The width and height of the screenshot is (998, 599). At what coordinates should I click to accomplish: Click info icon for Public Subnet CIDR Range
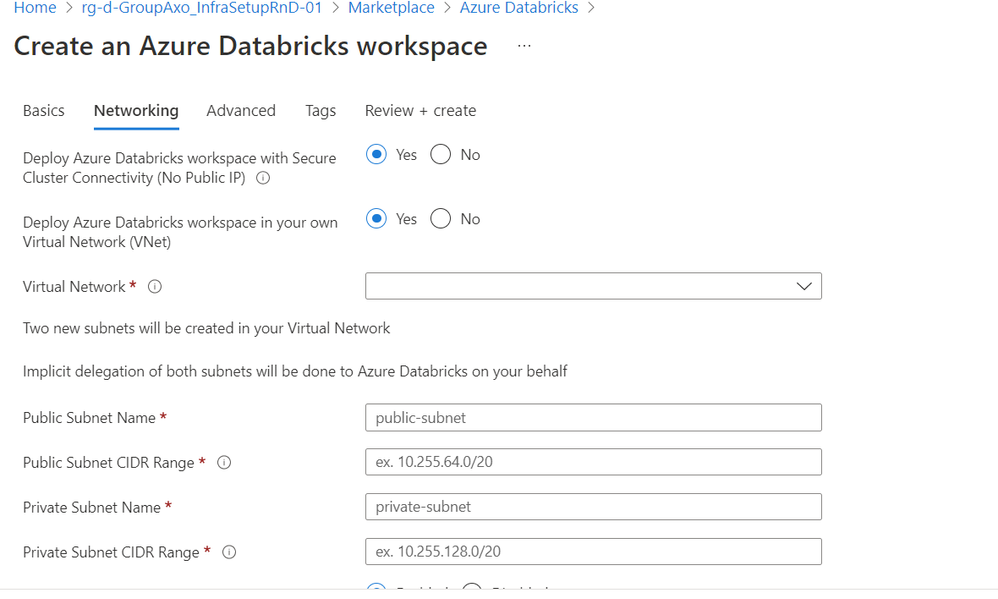pyautogui.click(x=224, y=463)
